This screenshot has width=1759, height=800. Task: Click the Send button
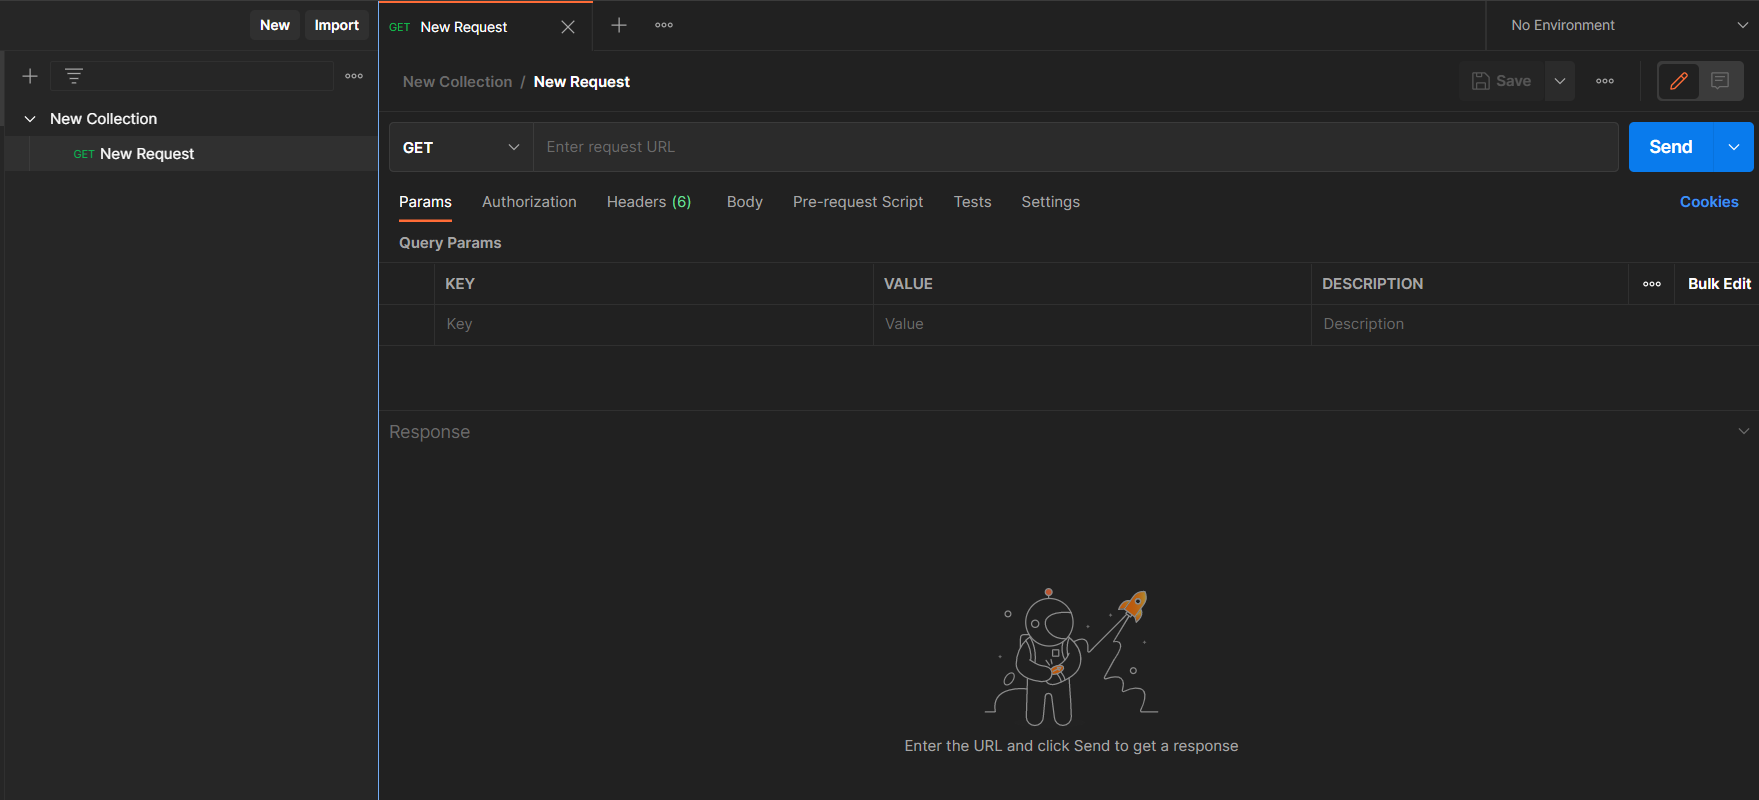[1671, 147]
